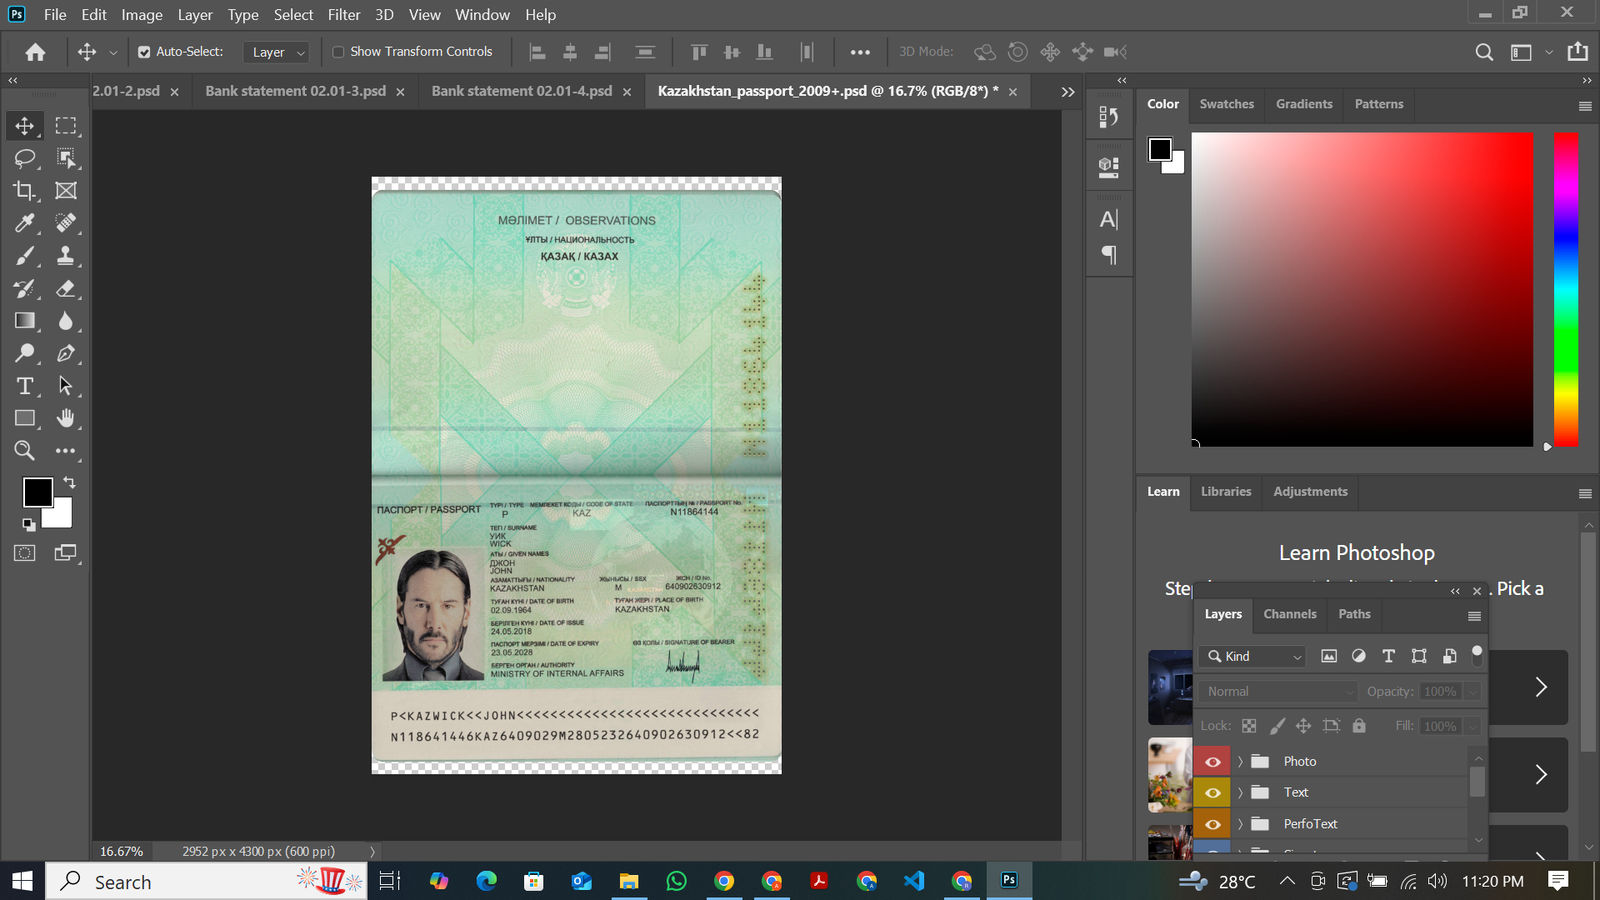Select the Eraser tool

click(x=66, y=289)
